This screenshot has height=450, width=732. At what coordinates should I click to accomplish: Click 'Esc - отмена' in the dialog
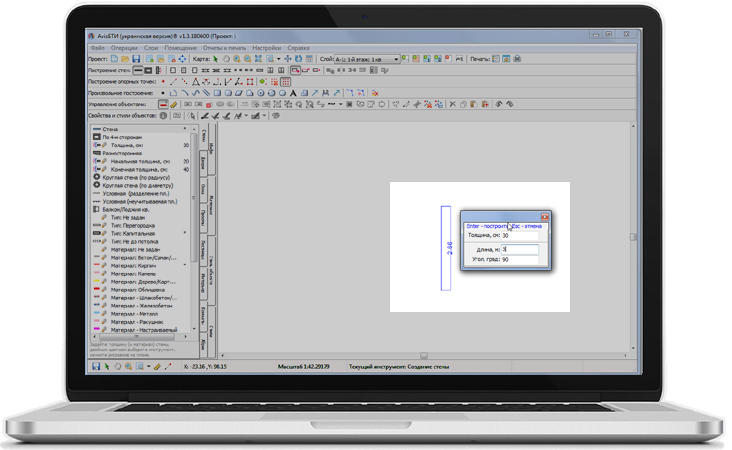(x=527, y=226)
